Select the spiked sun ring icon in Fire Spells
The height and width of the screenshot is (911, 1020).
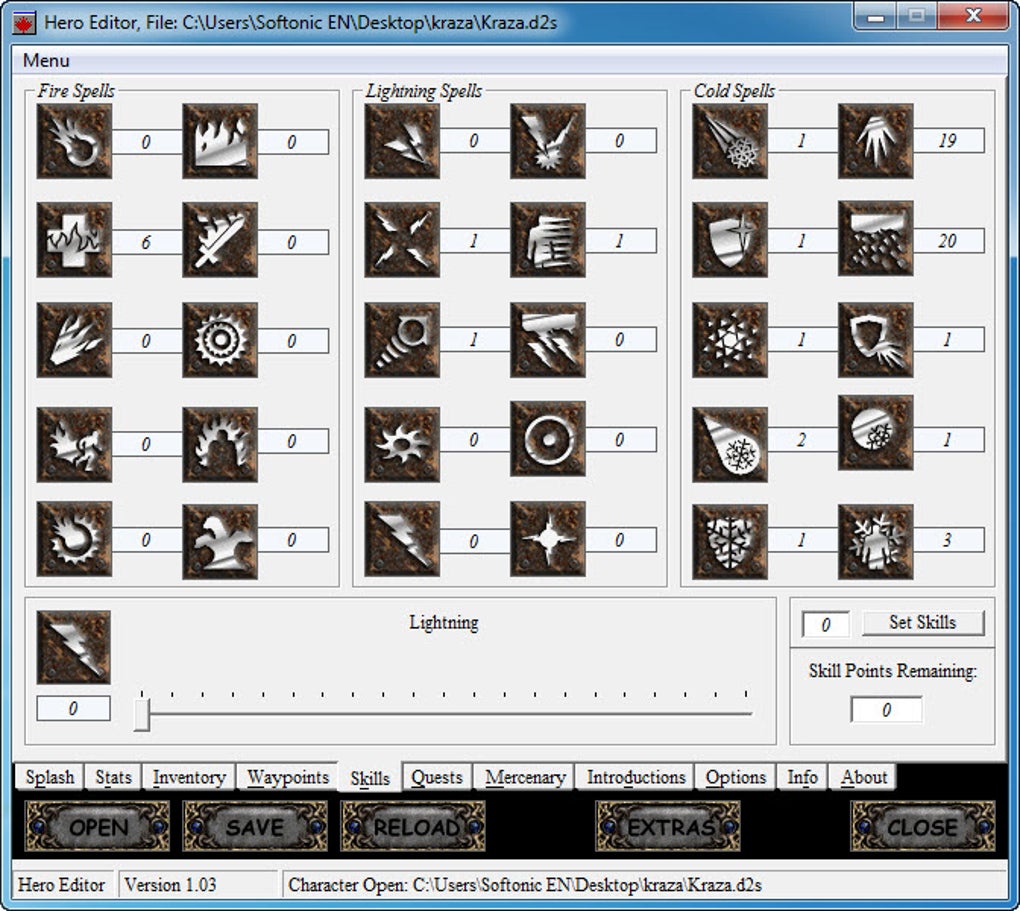pos(220,340)
